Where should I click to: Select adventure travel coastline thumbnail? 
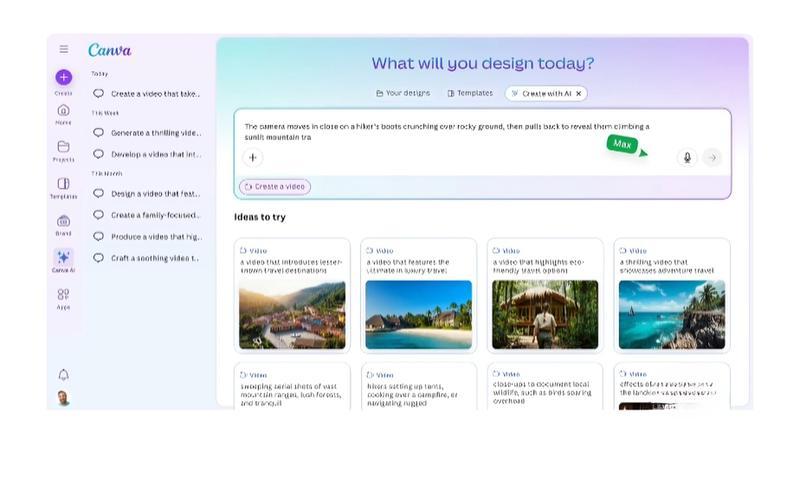click(x=672, y=315)
